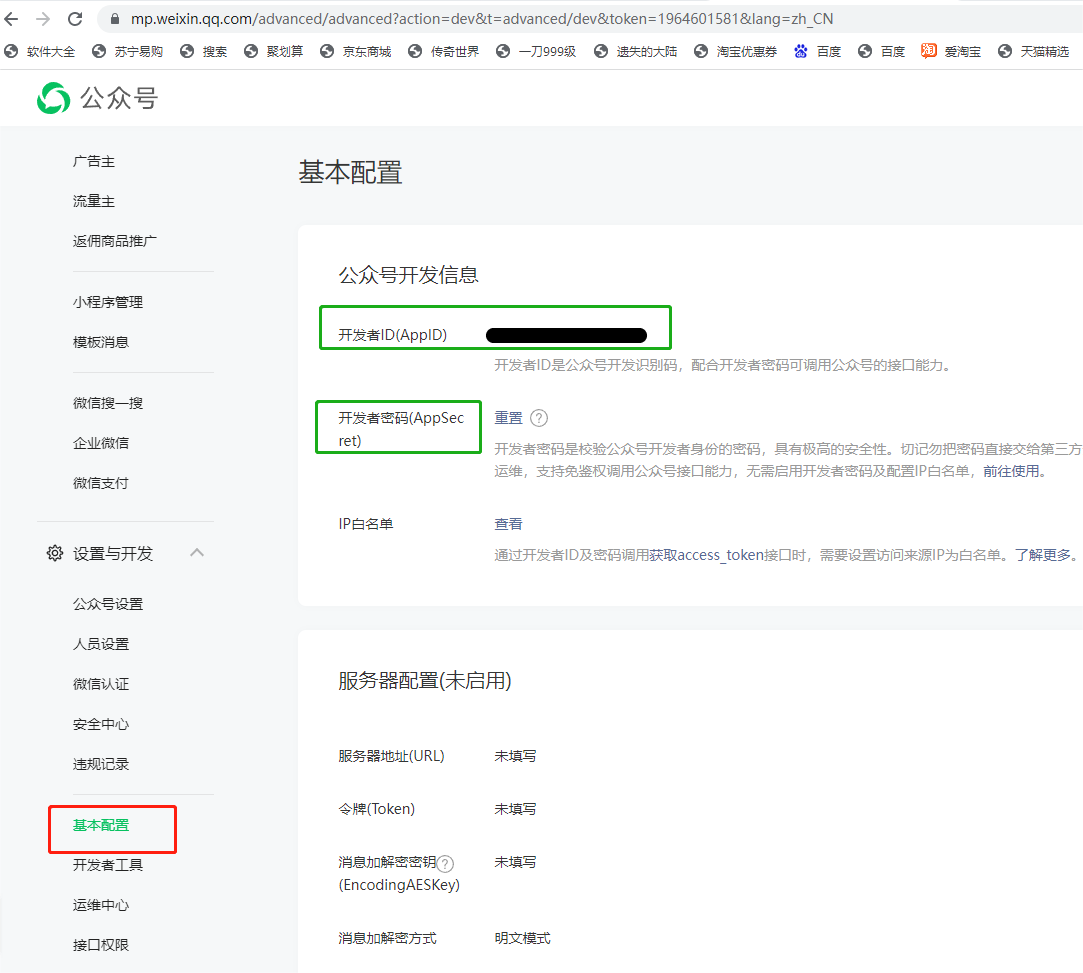Open 流量主 in the sidebar
This screenshot has height=973, width=1083.
94,201
